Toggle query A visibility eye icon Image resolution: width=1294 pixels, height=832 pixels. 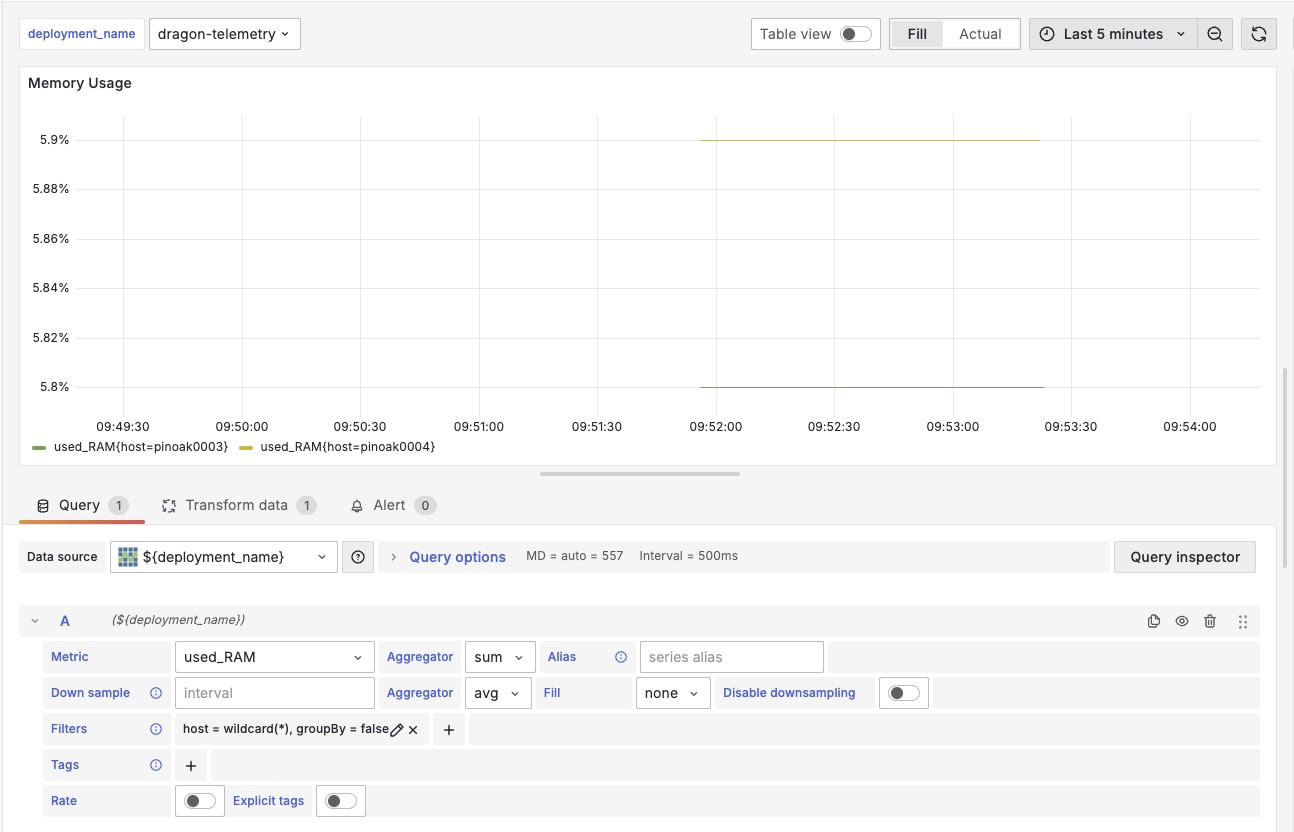pyautogui.click(x=1182, y=621)
